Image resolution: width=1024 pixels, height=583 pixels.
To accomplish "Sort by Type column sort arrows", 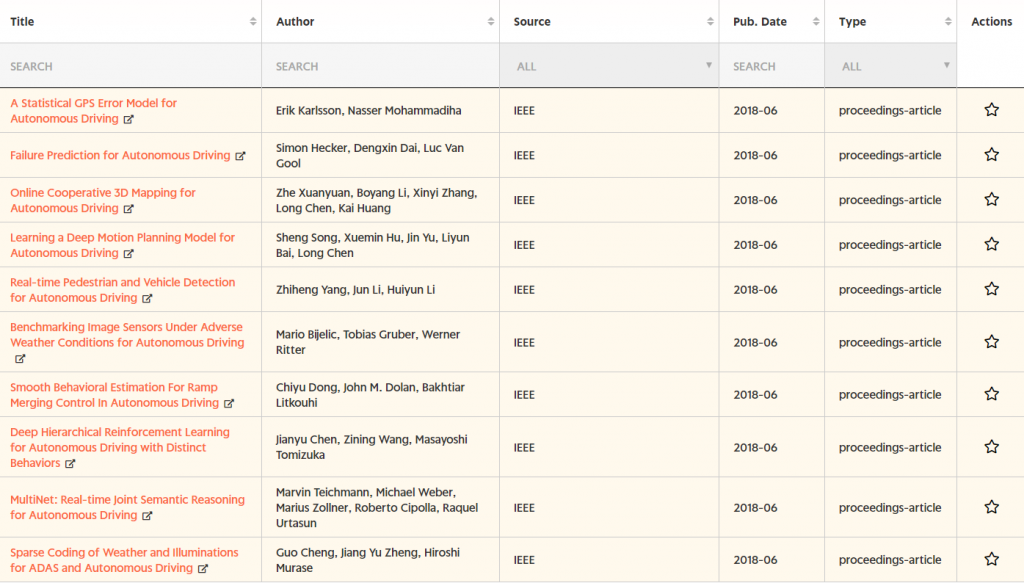I will [x=948, y=22].
